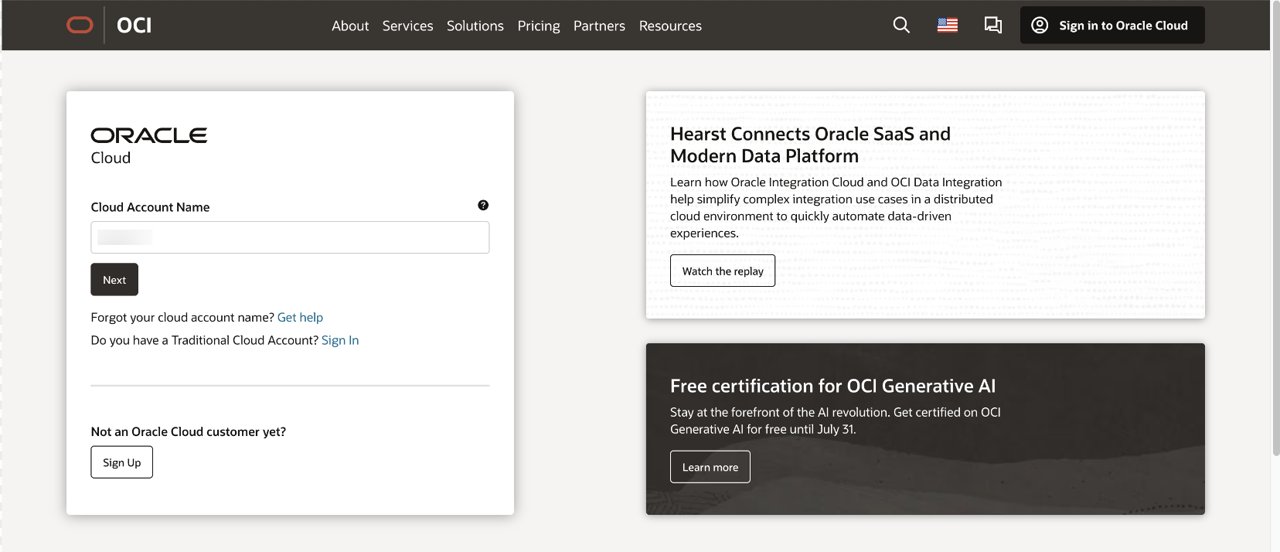1280x552 pixels.
Task: Open the search magnifier icon
Action: (901, 25)
